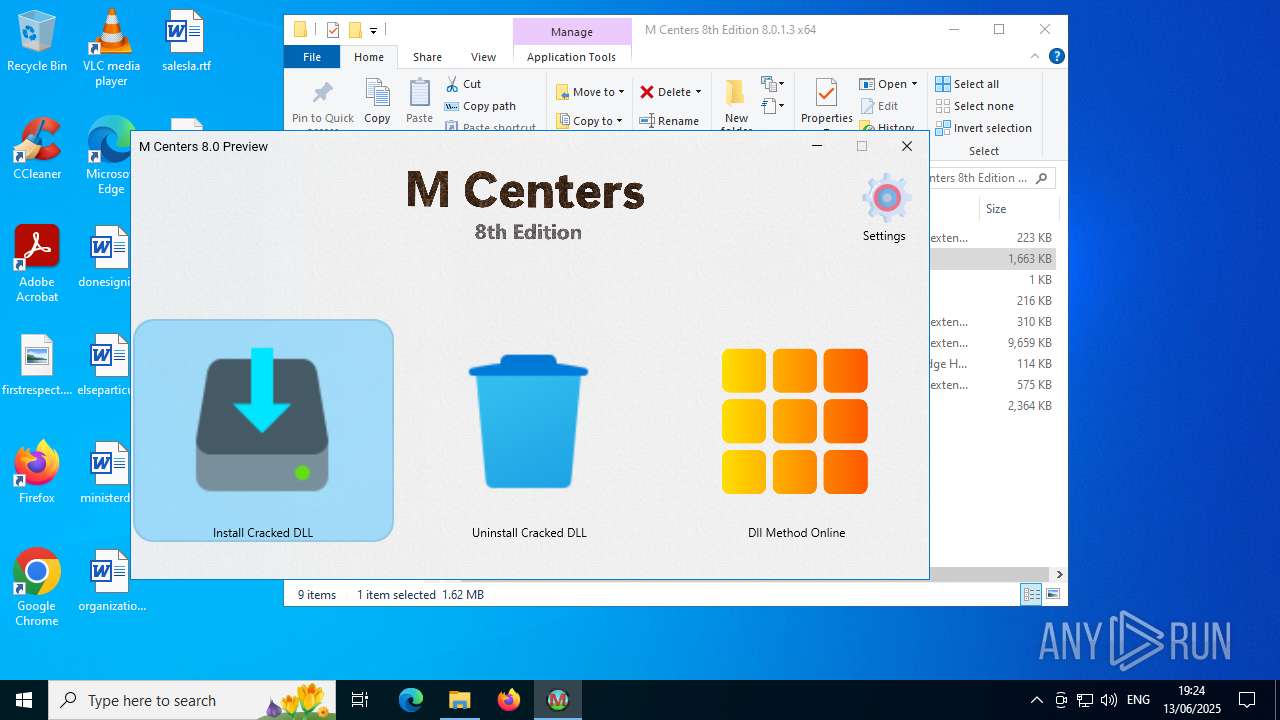Click the Install Cracked DLL drive icon
The image size is (1280, 720).
pyautogui.click(x=263, y=419)
